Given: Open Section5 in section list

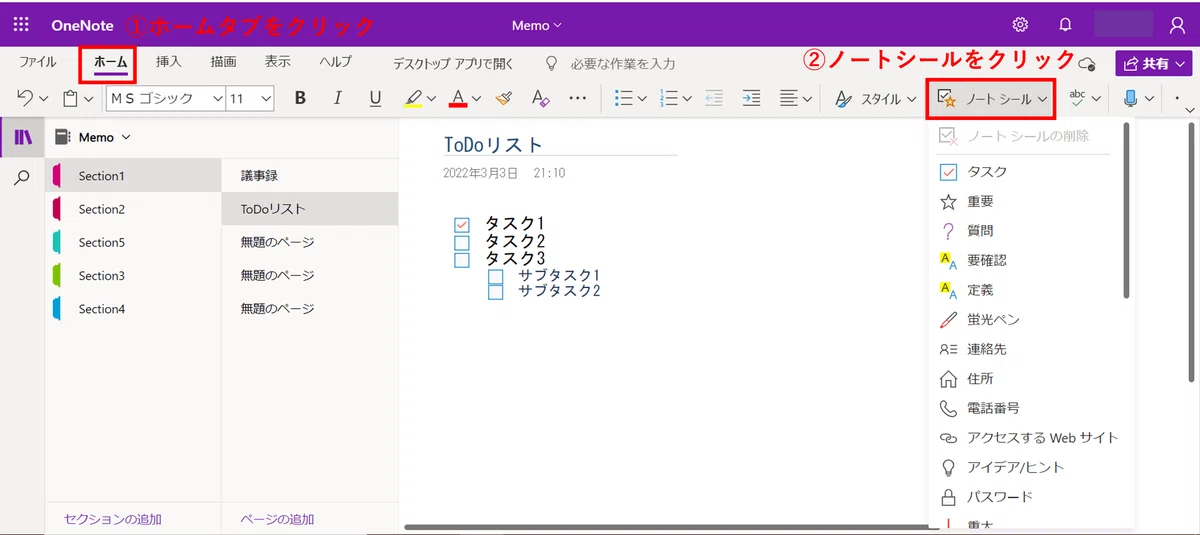Looking at the screenshot, I should (133, 242).
